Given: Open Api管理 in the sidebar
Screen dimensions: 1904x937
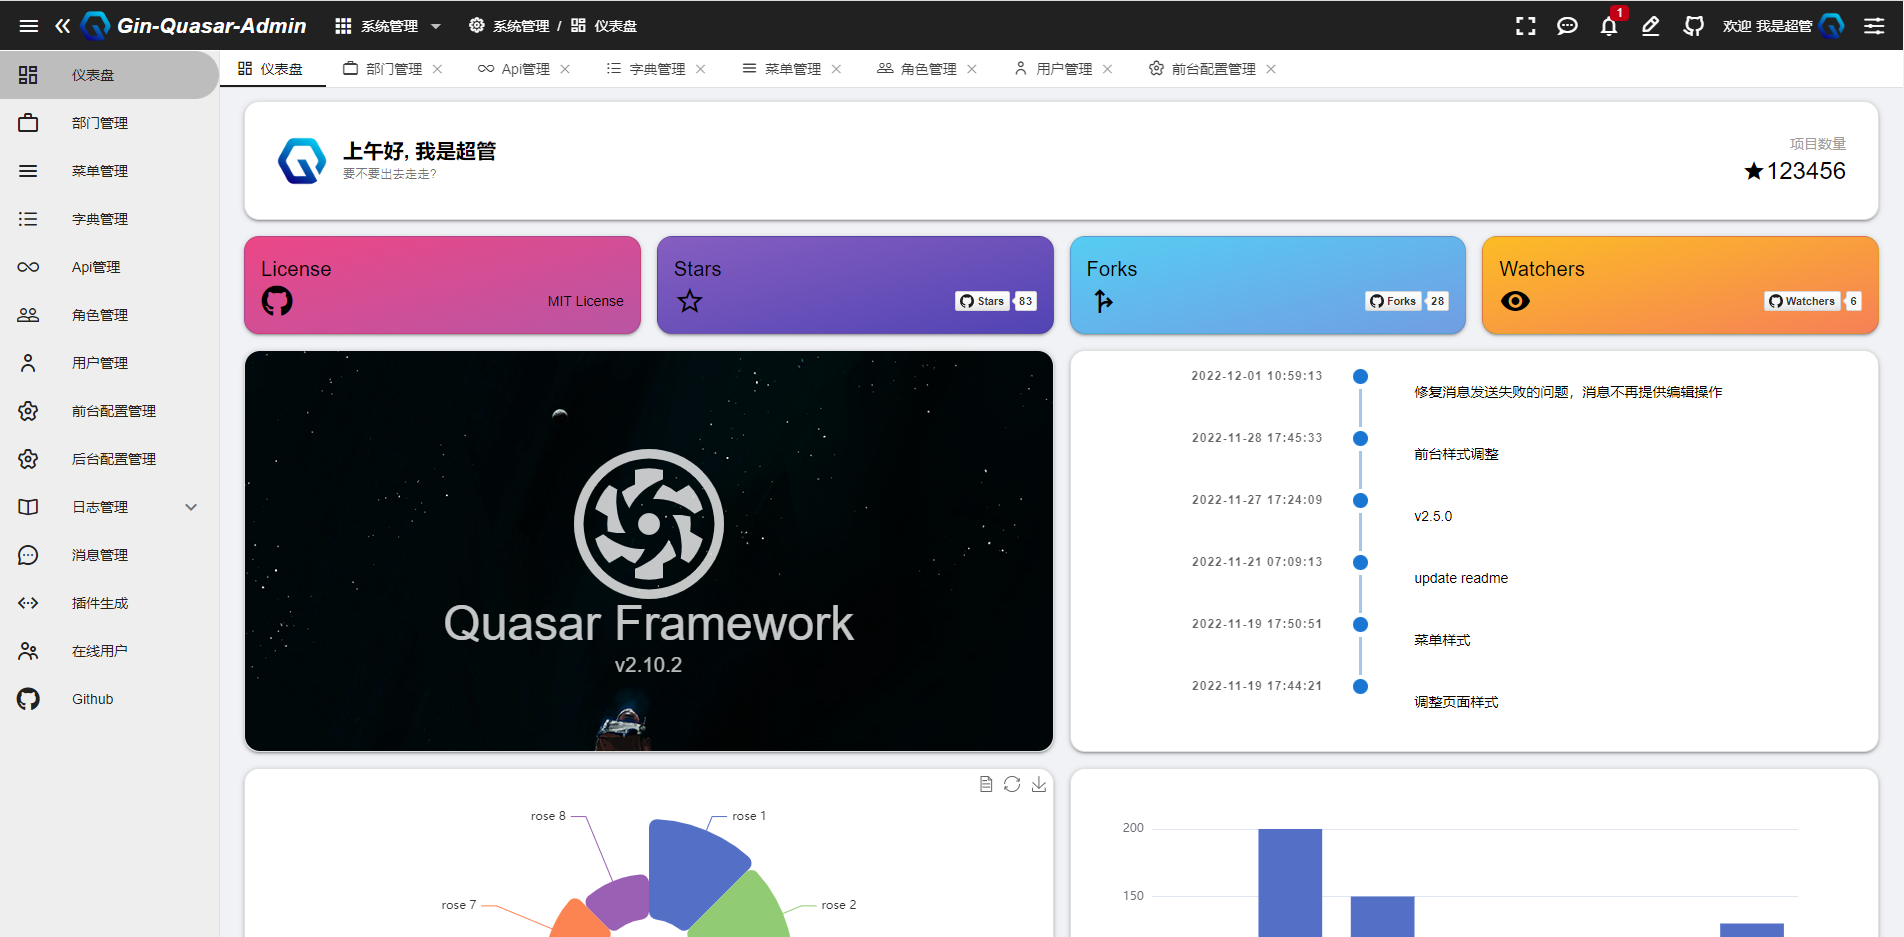Looking at the screenshot, I should 109,267.
